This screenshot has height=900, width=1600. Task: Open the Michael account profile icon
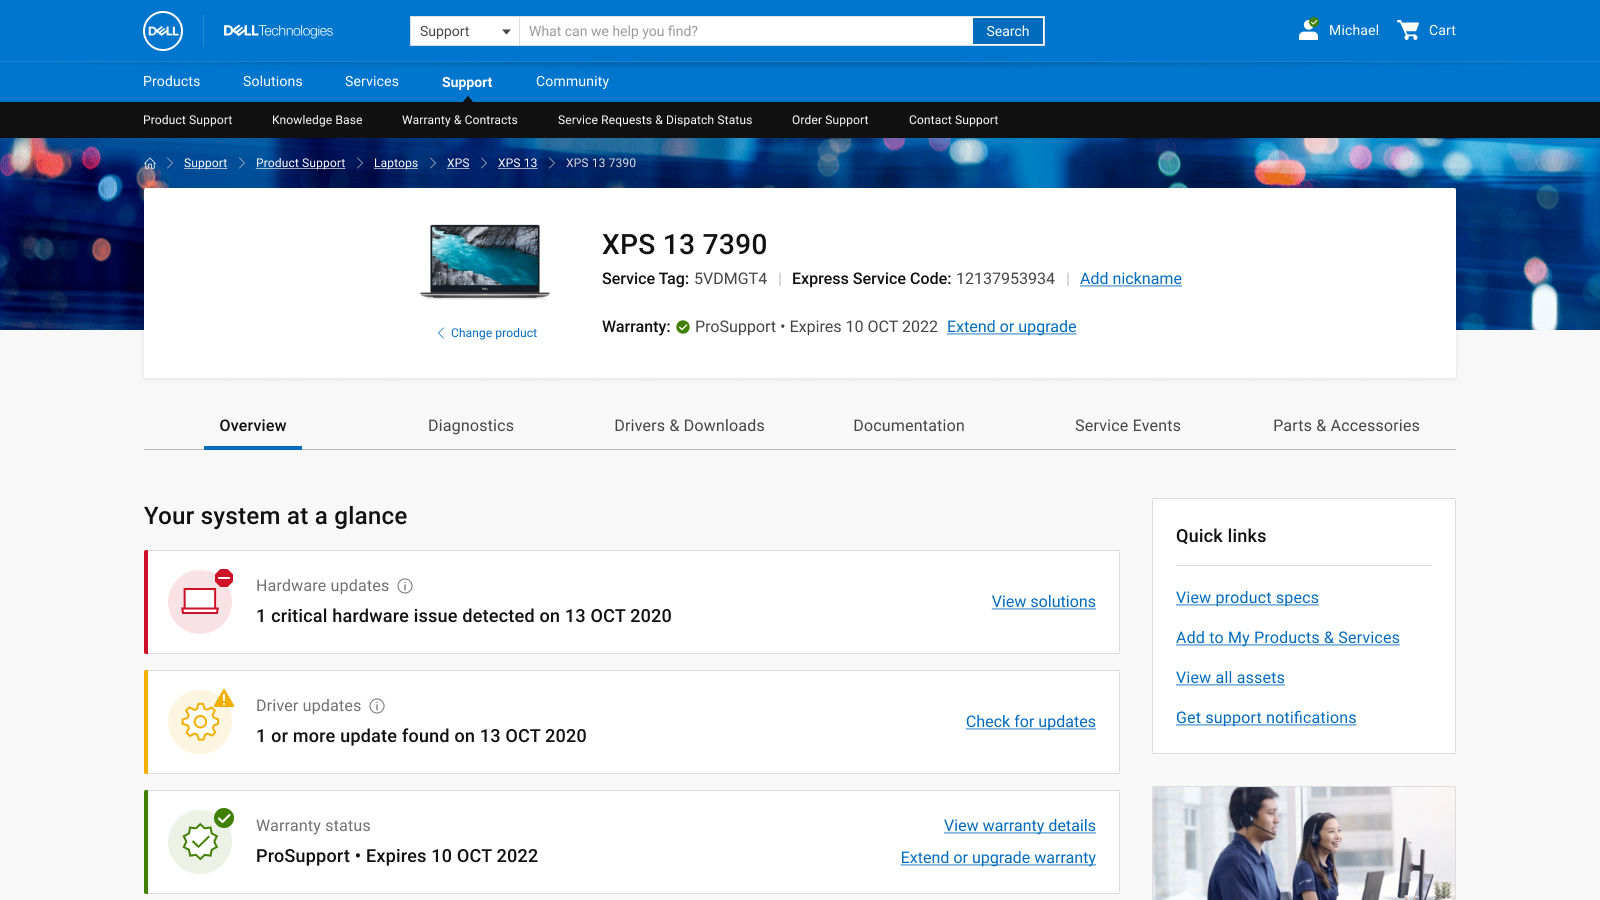pyautogui.click(x=1309, y=30)
